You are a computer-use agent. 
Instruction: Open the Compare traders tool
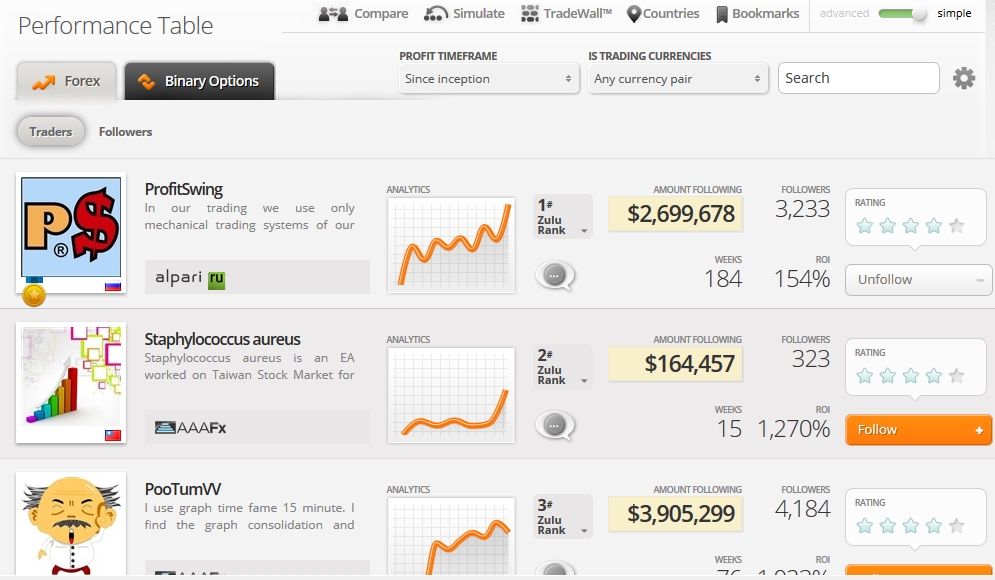[x=363, y=13]
